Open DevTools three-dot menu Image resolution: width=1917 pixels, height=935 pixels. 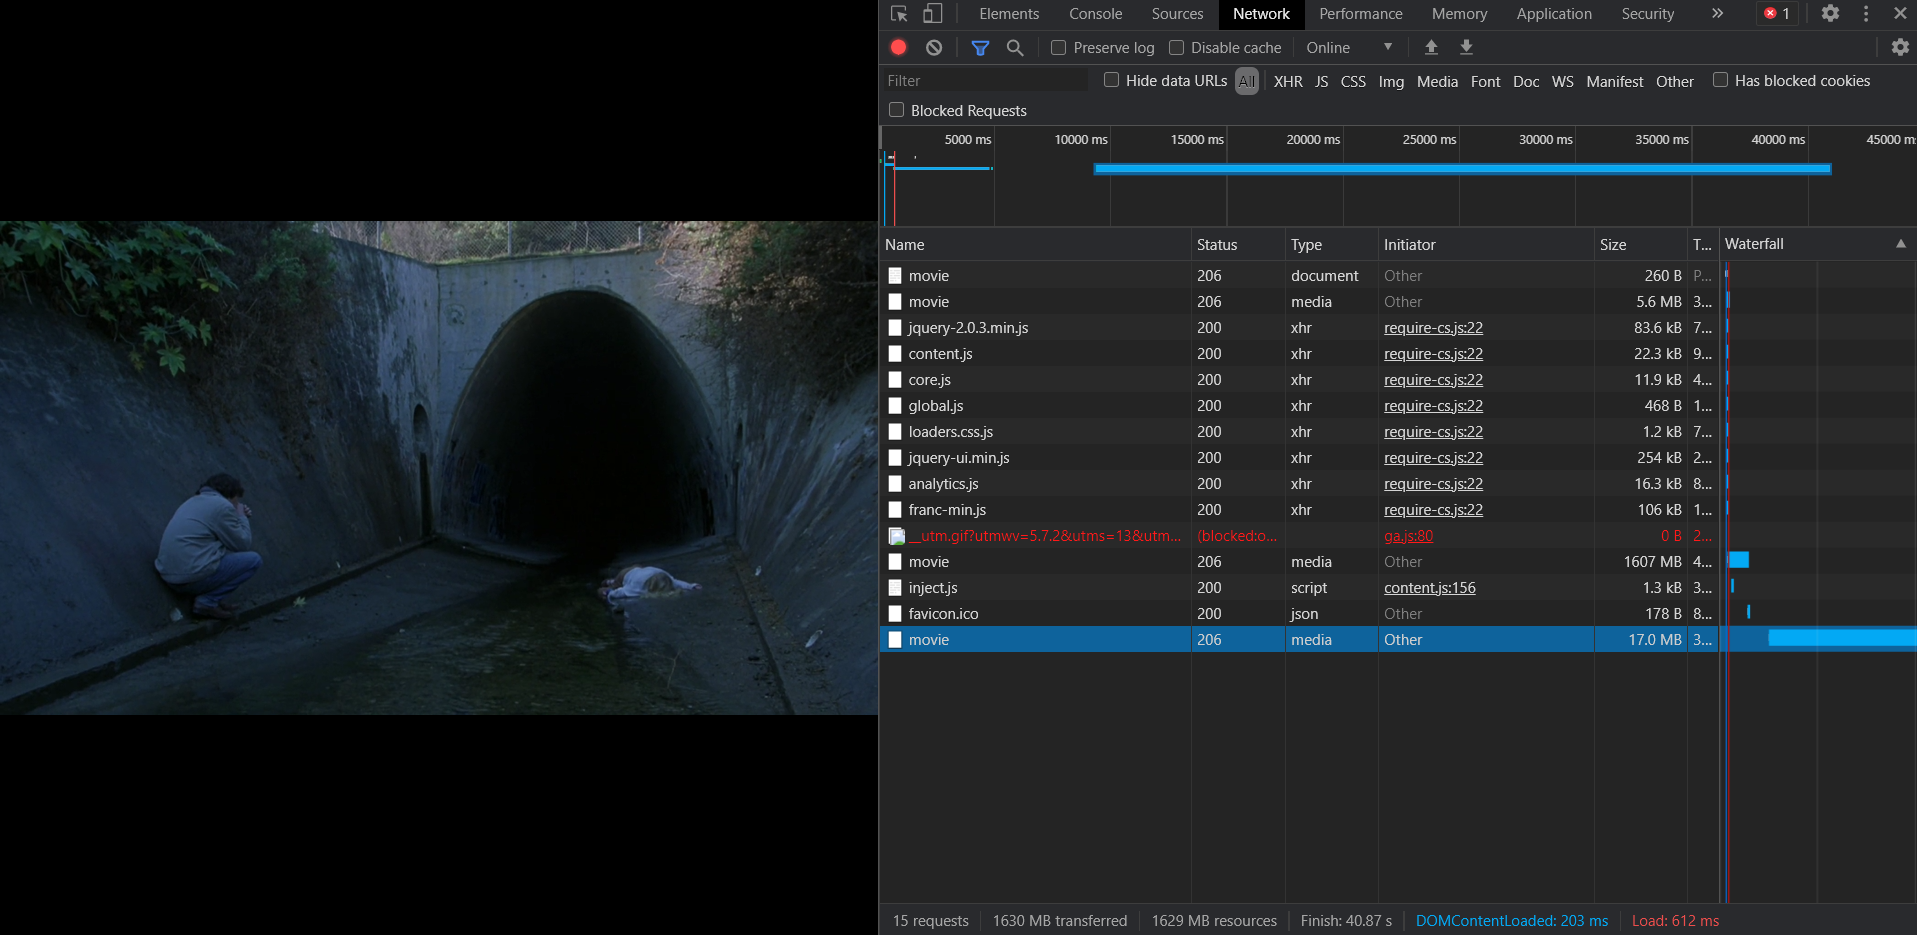point(1866,14)
